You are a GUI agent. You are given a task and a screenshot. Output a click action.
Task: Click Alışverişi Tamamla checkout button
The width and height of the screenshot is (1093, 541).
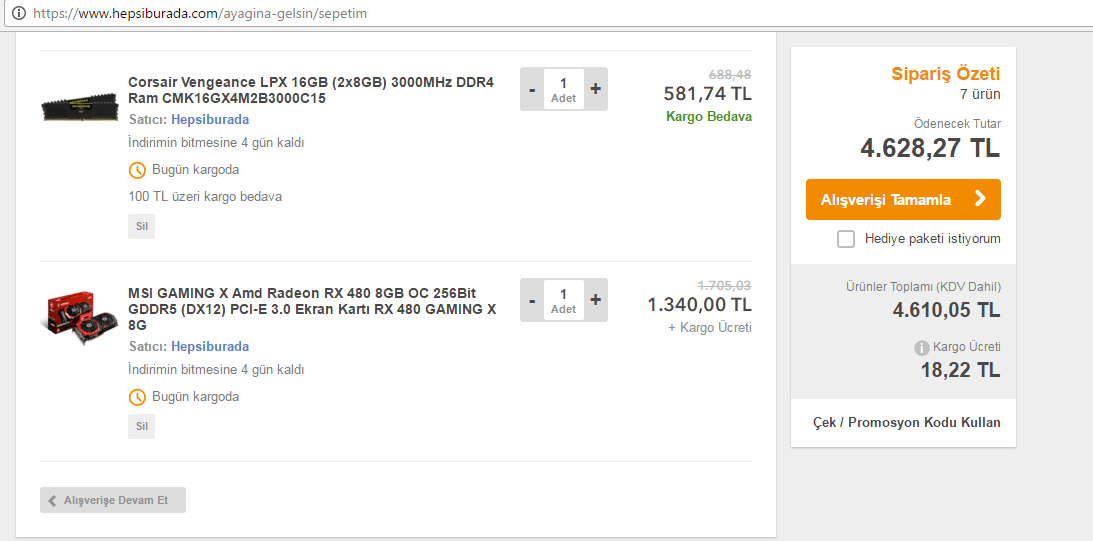903,199
